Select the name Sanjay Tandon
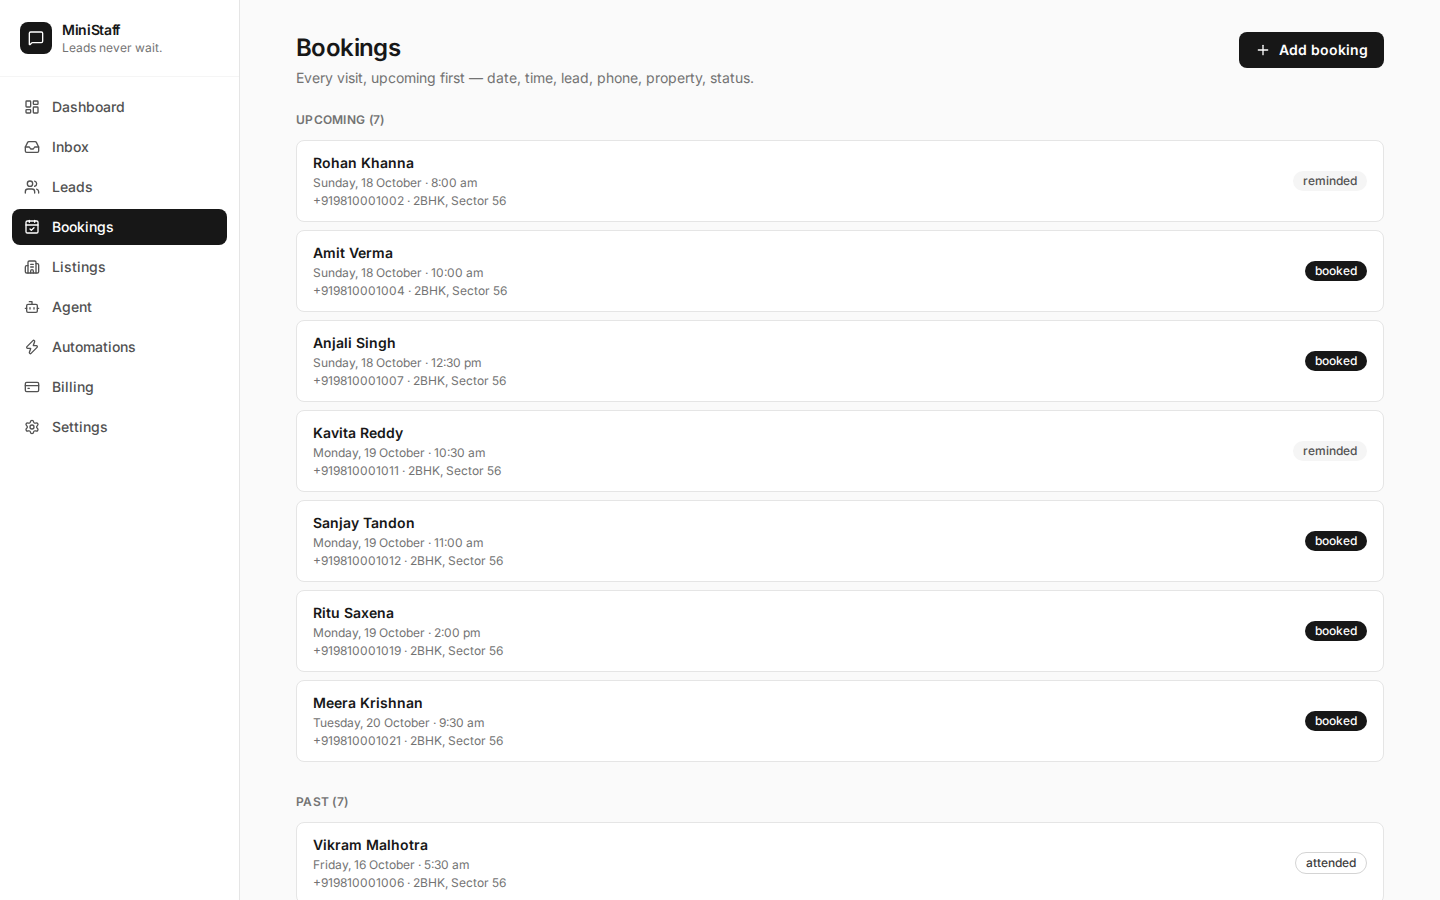 point(364,523)
